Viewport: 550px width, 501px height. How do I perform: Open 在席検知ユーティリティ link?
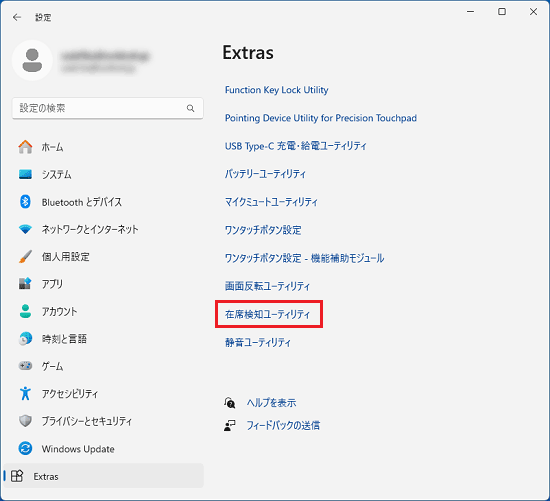pyautogui.click(x=268, y=314)
